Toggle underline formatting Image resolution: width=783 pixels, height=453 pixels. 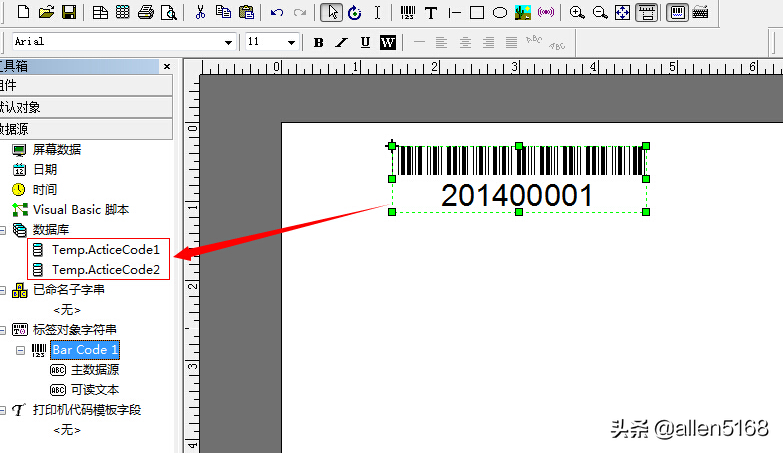click(365, 42)
